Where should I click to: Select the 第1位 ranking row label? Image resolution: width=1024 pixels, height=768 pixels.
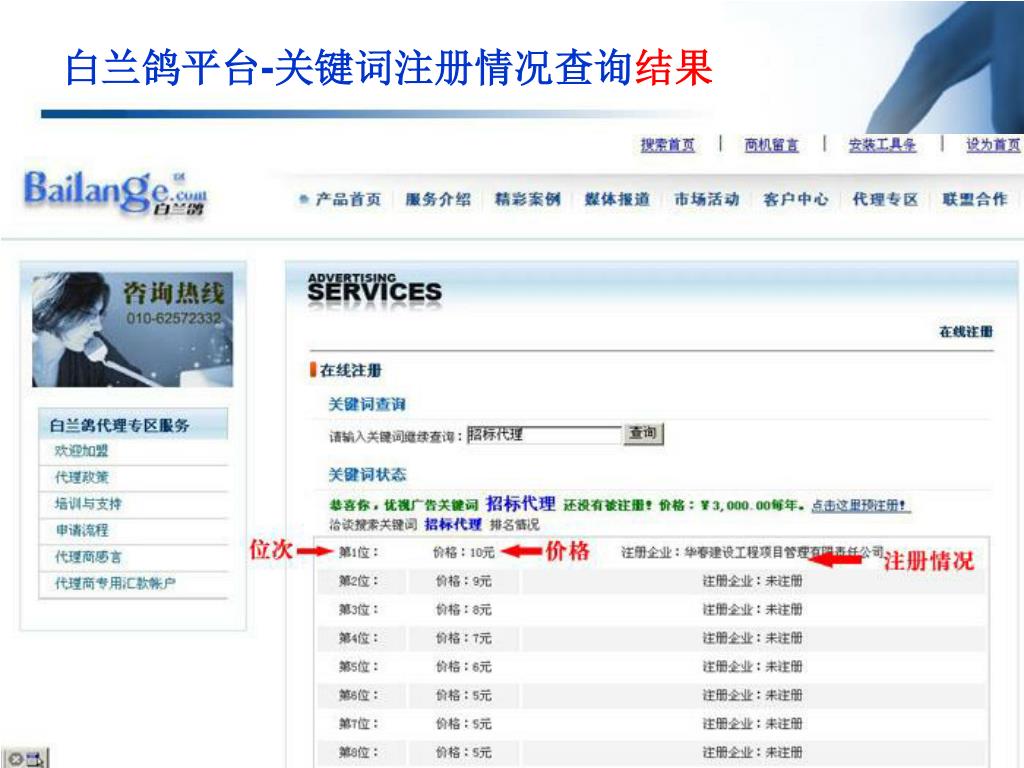359,552
